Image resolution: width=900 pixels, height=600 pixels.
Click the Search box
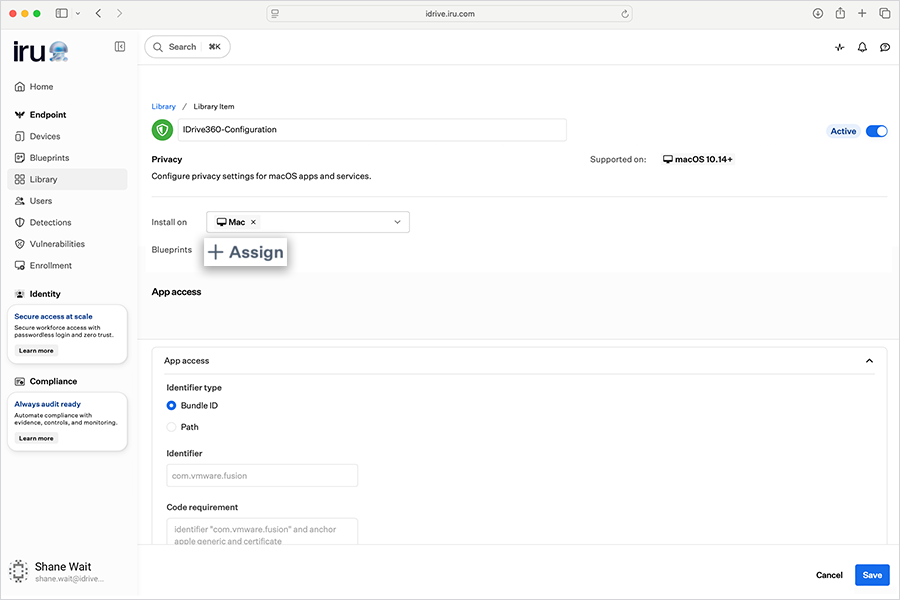pos(188,47)
